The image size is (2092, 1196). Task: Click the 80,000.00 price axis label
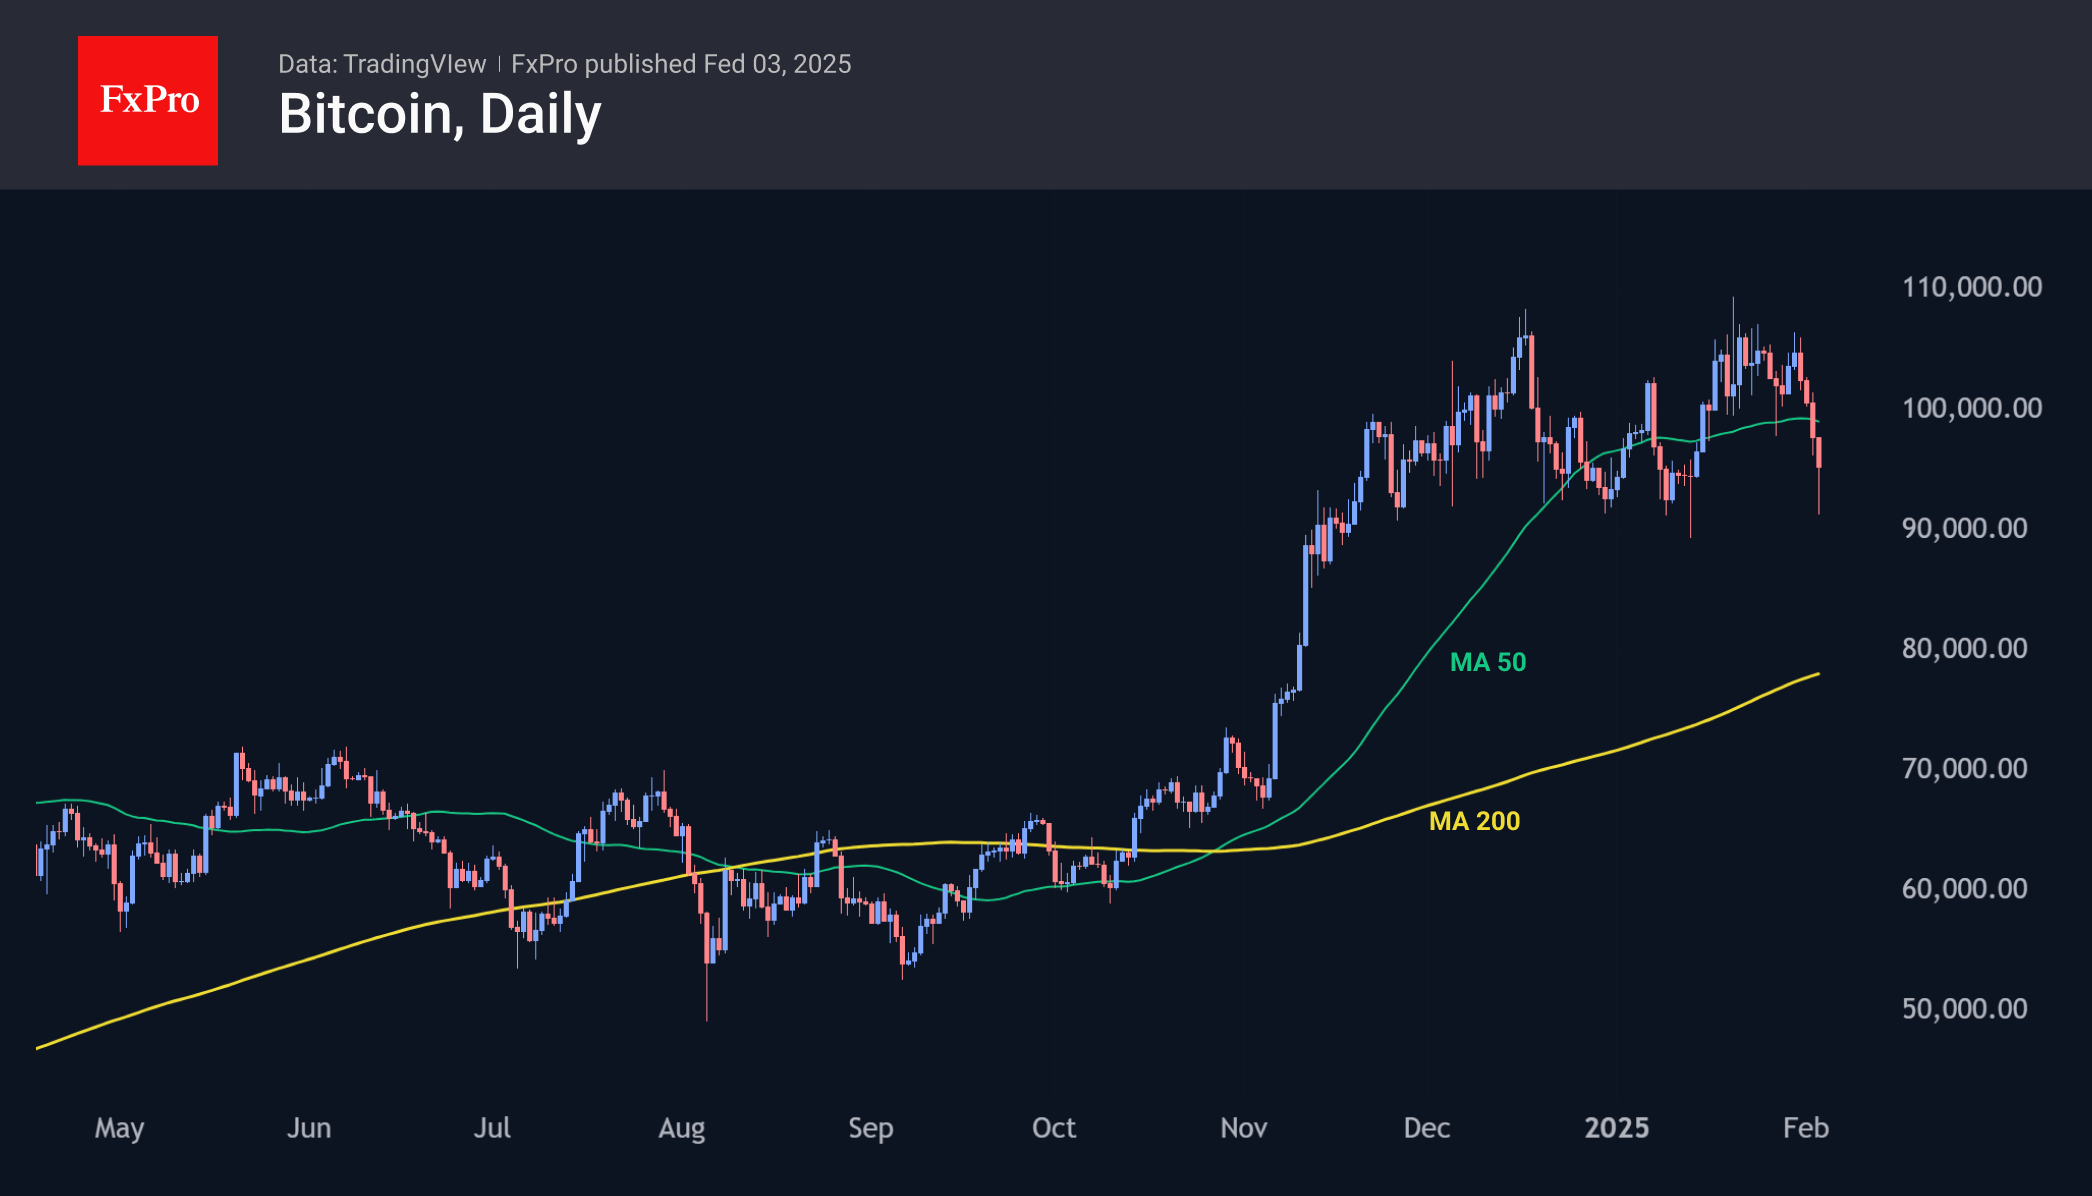[1964, 648]
